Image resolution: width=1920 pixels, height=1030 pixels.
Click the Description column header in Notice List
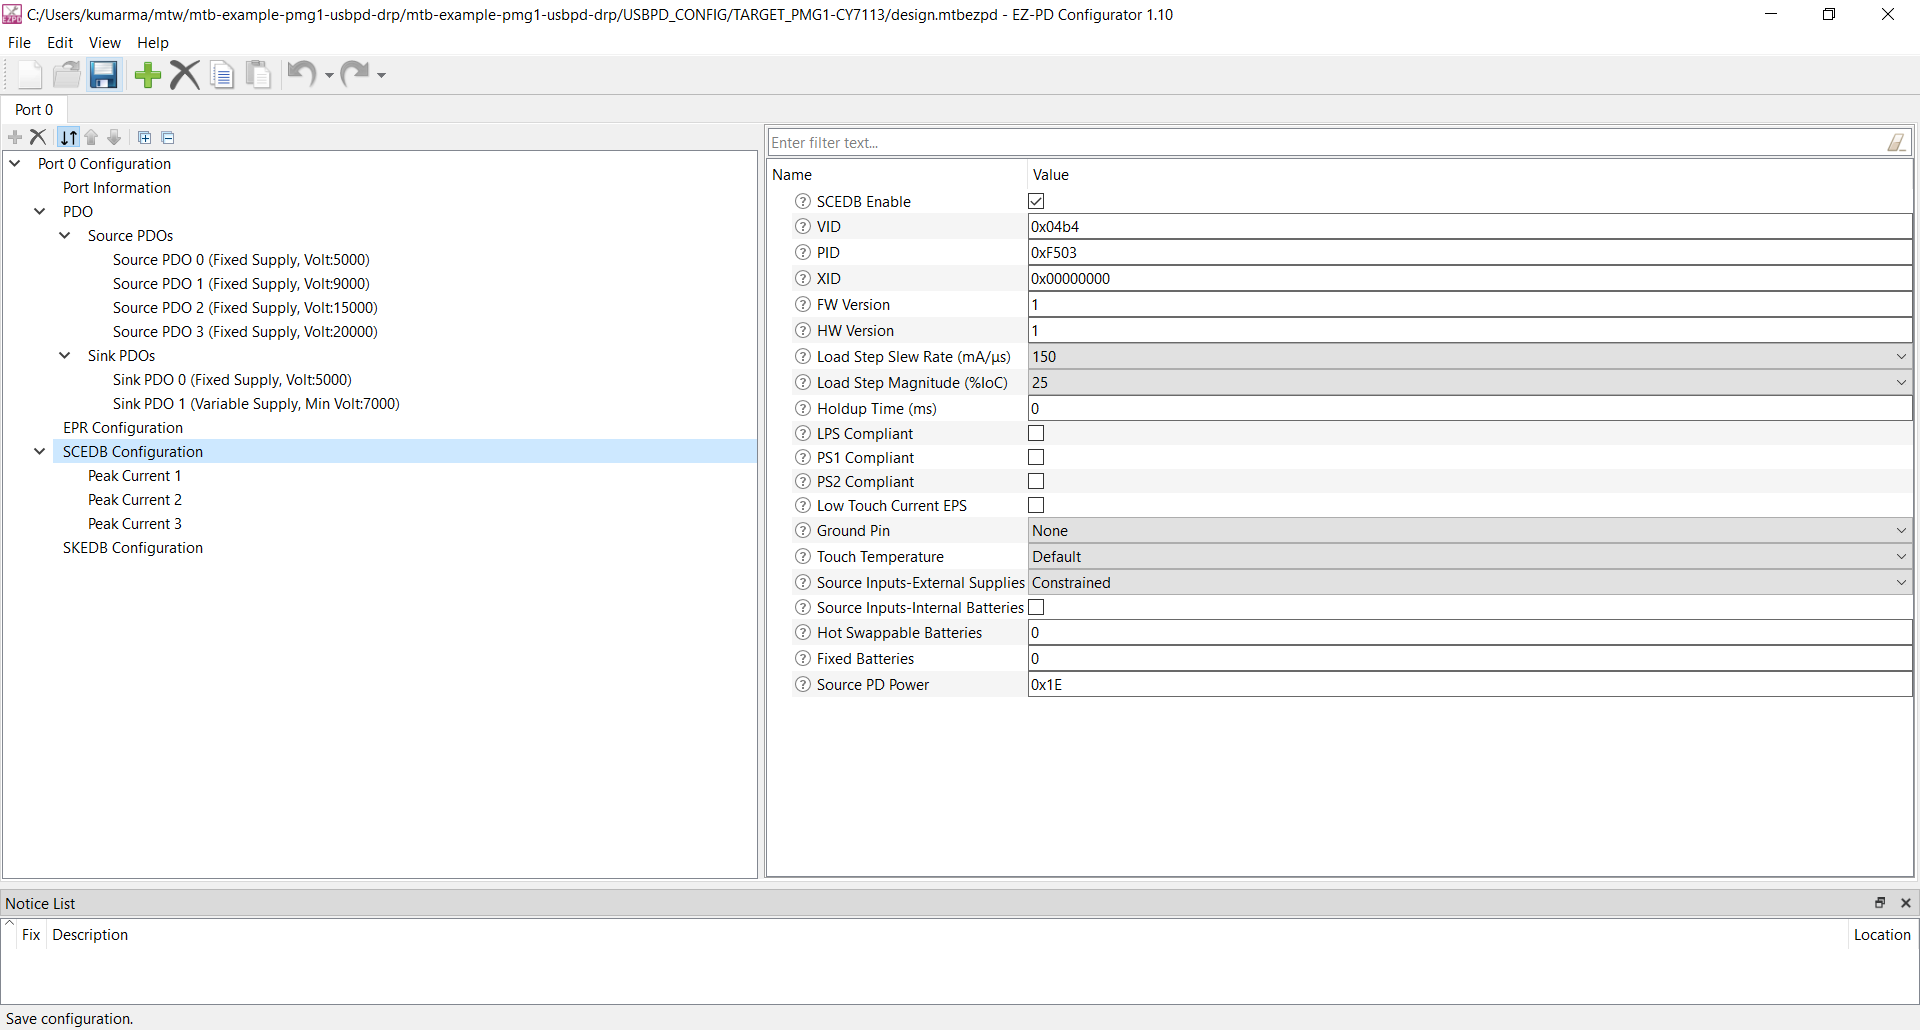[90, 935]
